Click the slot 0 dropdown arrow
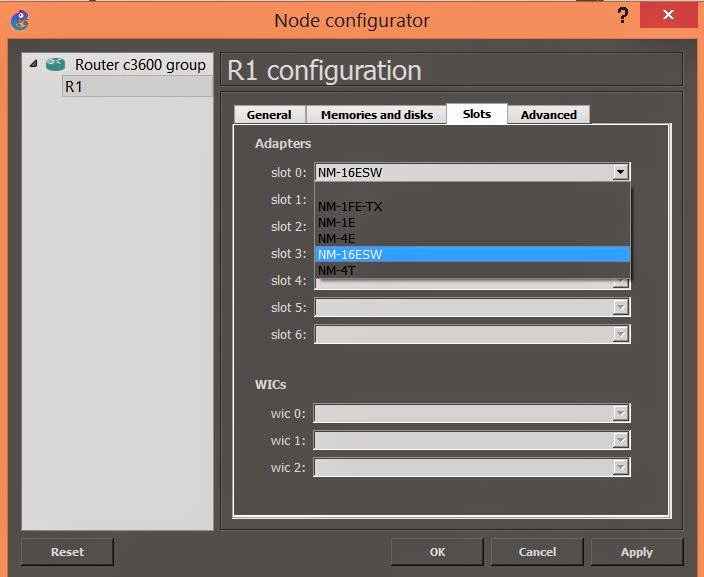 click(620, 172)
